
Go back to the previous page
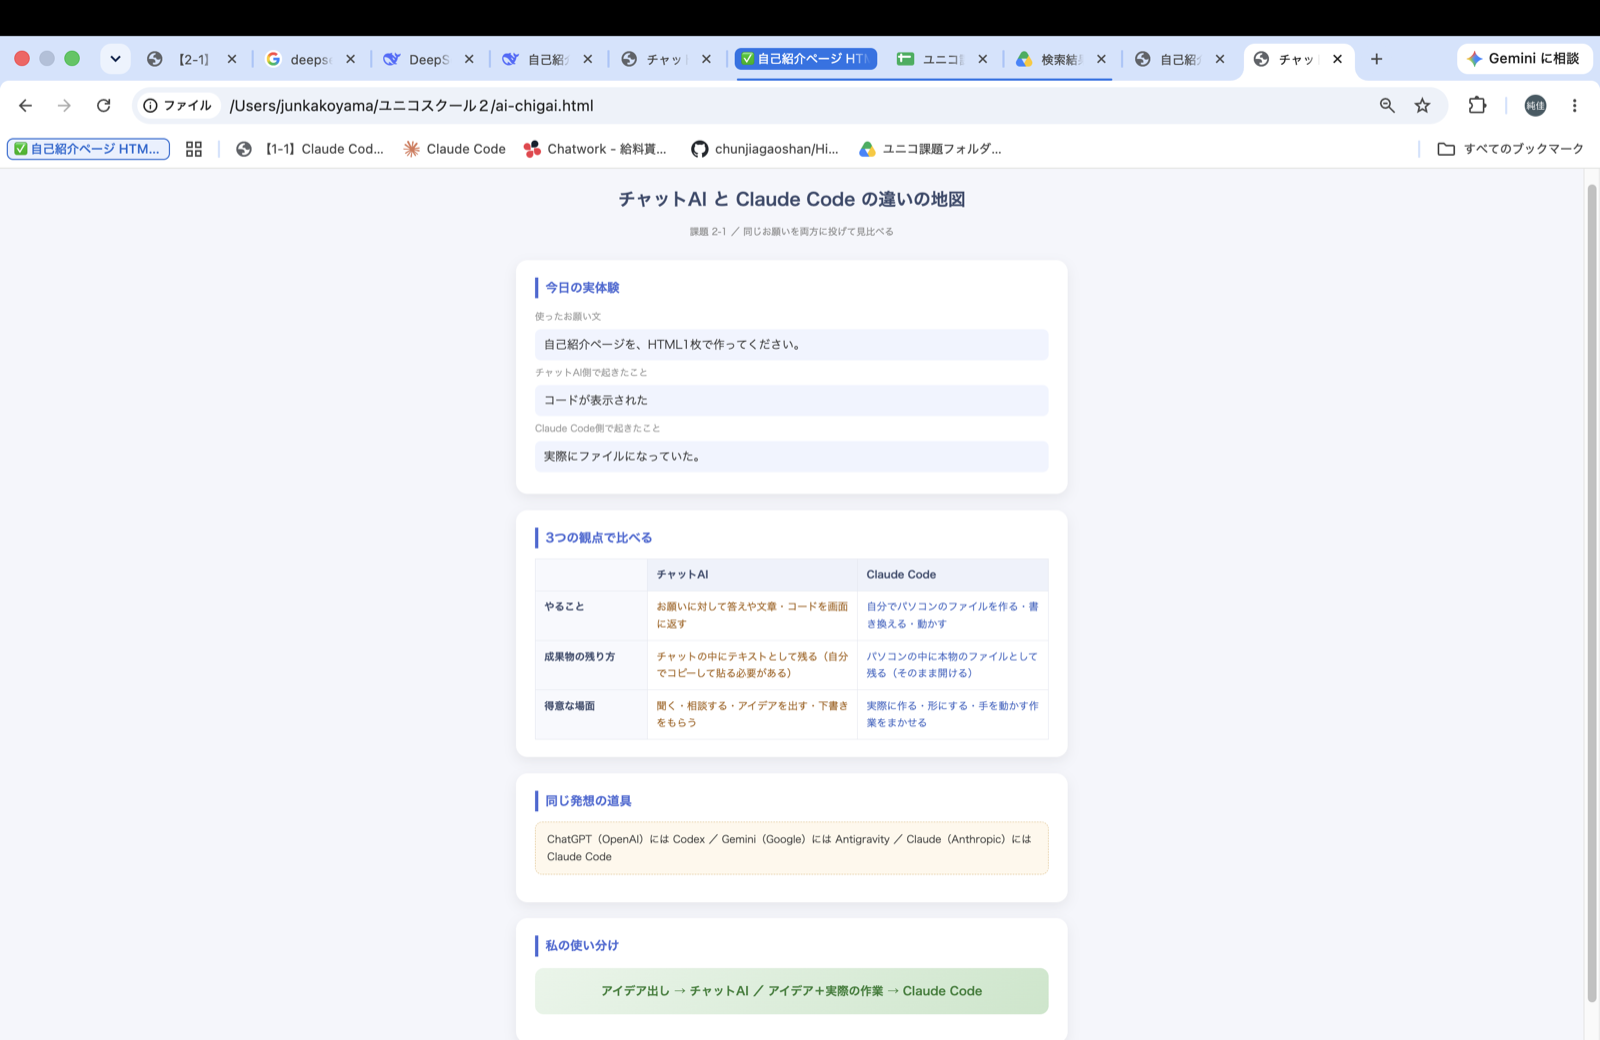[x=26, y=105]
